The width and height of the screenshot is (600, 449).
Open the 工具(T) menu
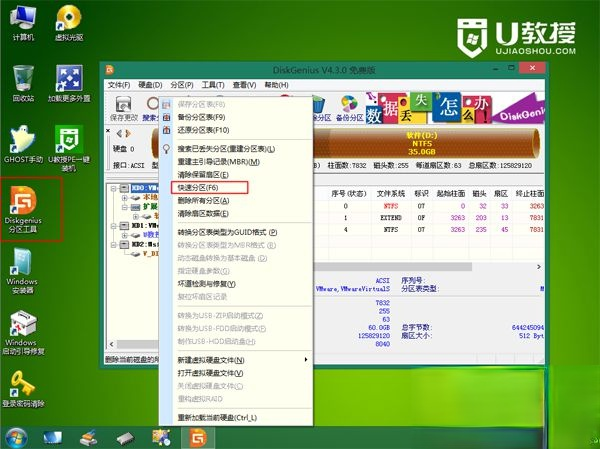[x=213, y=85]
